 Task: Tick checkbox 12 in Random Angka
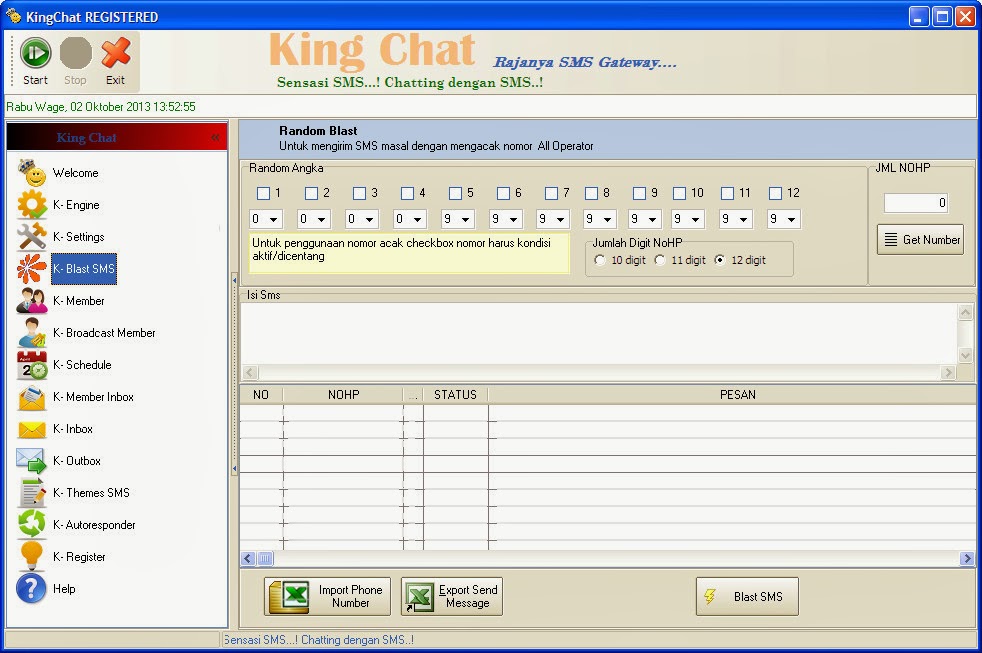(775, 193)
